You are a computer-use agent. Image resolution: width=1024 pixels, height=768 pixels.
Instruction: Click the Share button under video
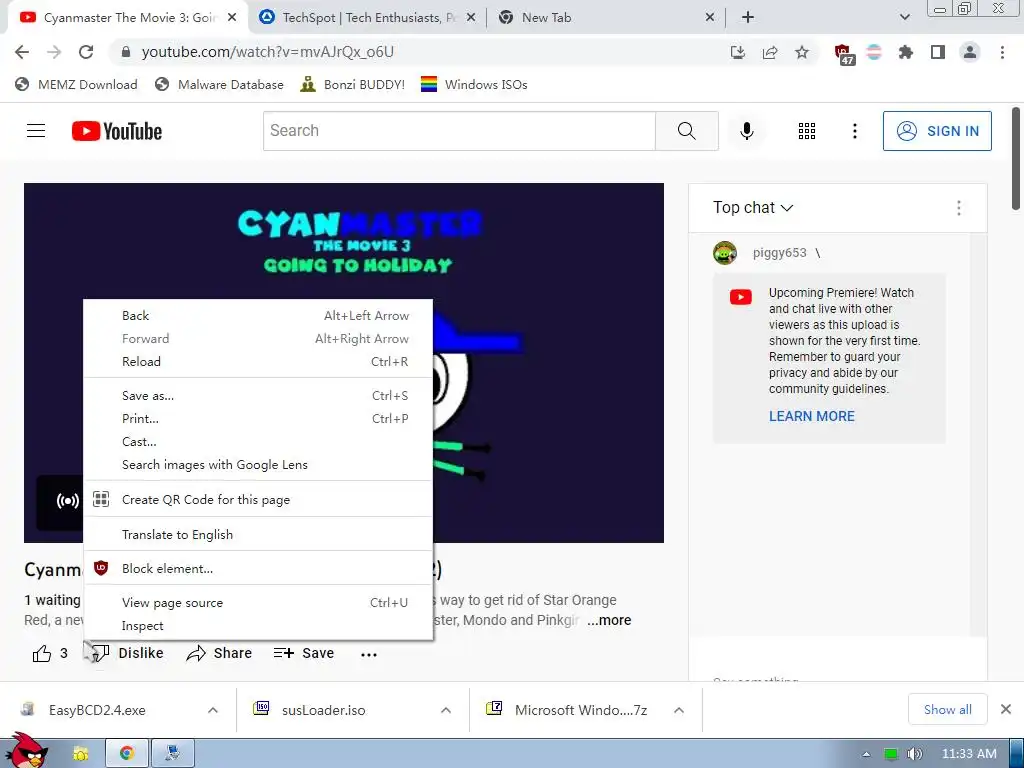(x=219, y=653)
